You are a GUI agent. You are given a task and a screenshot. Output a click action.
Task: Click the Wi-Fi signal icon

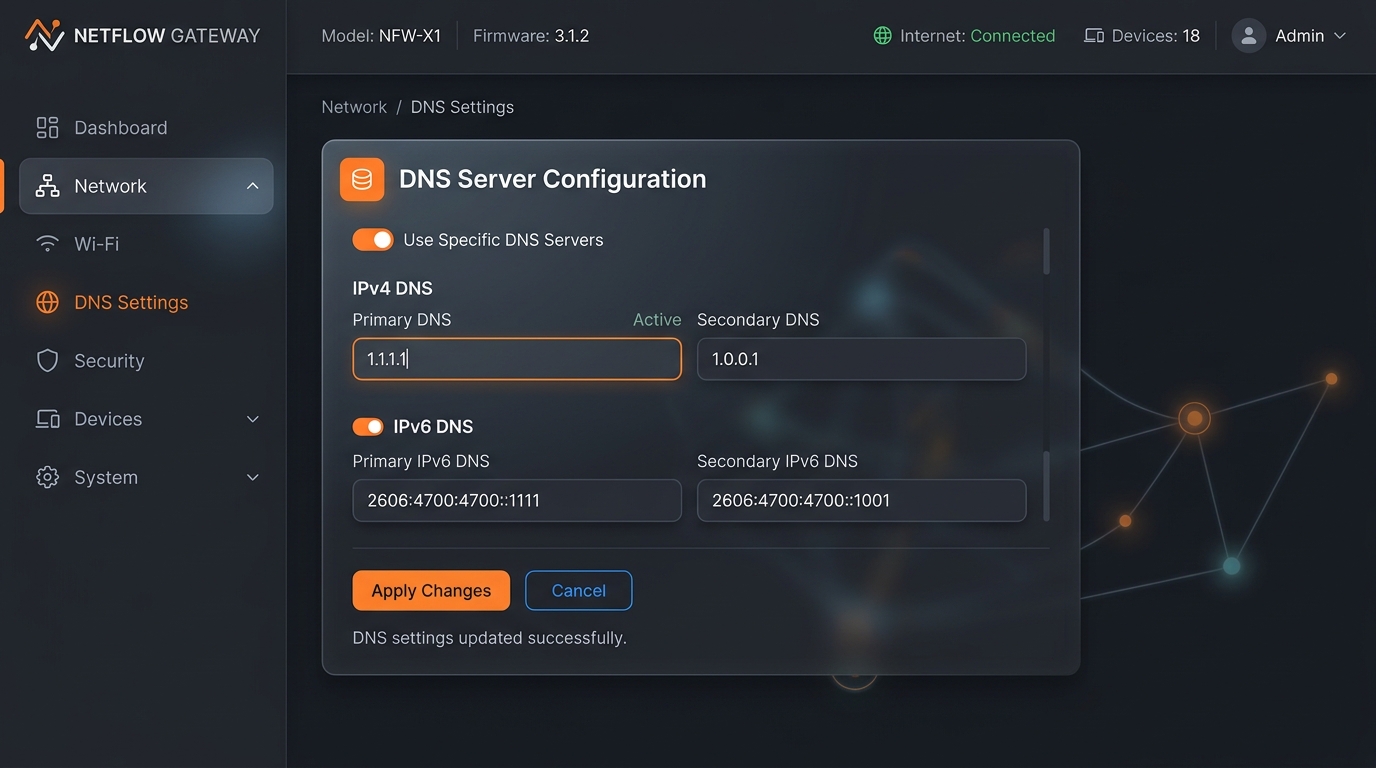47,244
